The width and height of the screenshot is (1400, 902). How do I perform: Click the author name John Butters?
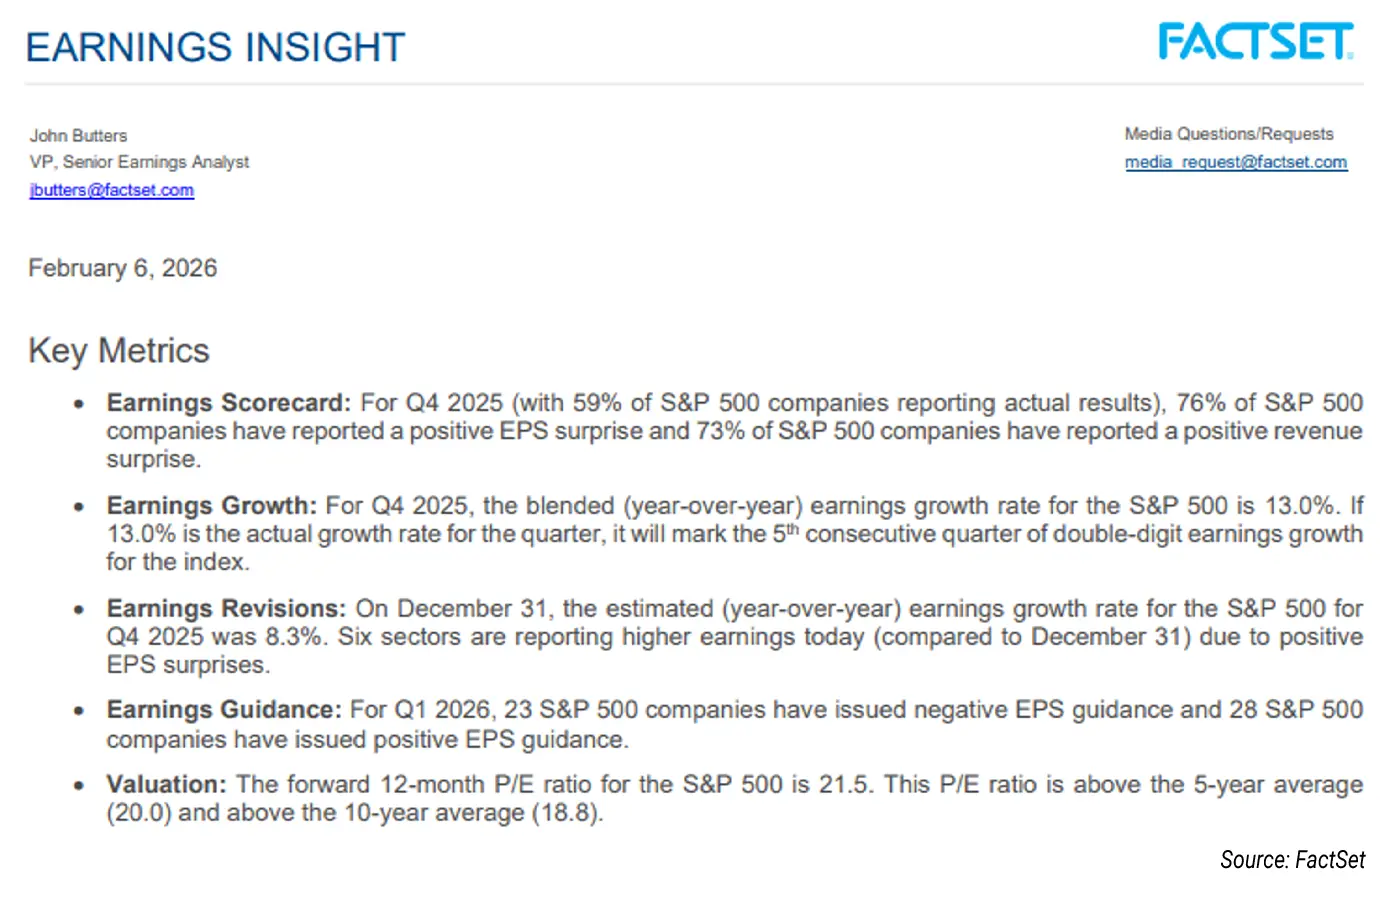click(78, 135)
